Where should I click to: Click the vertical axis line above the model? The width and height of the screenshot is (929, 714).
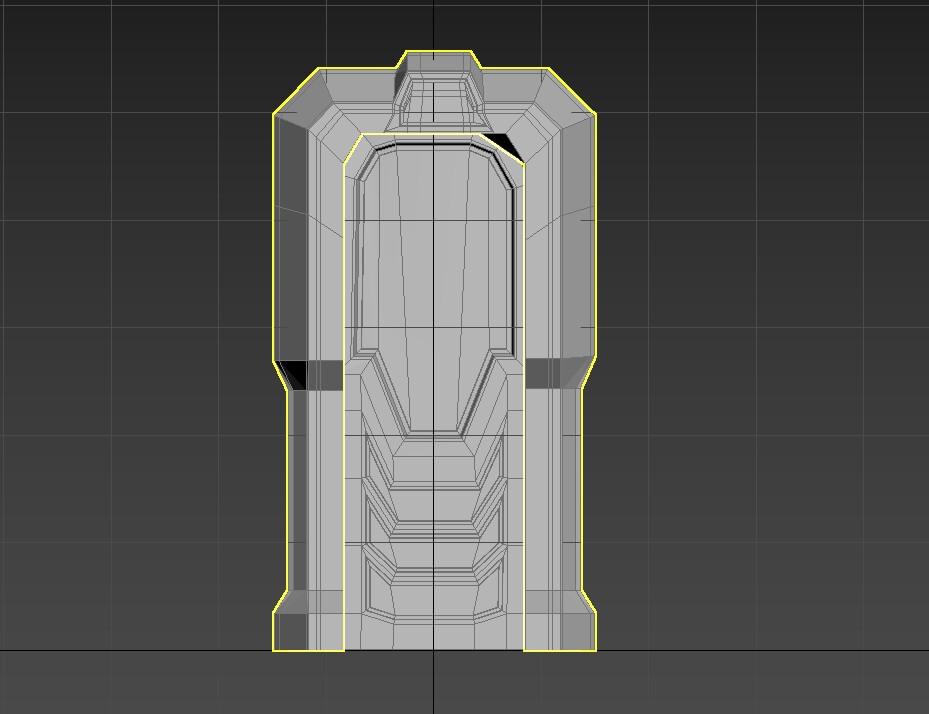tap(432, 25)
